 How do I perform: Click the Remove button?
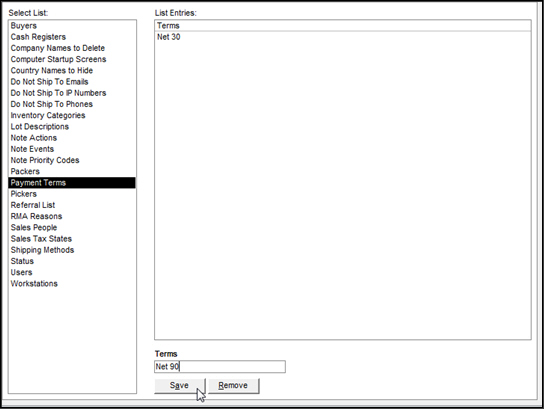(233, 385)
